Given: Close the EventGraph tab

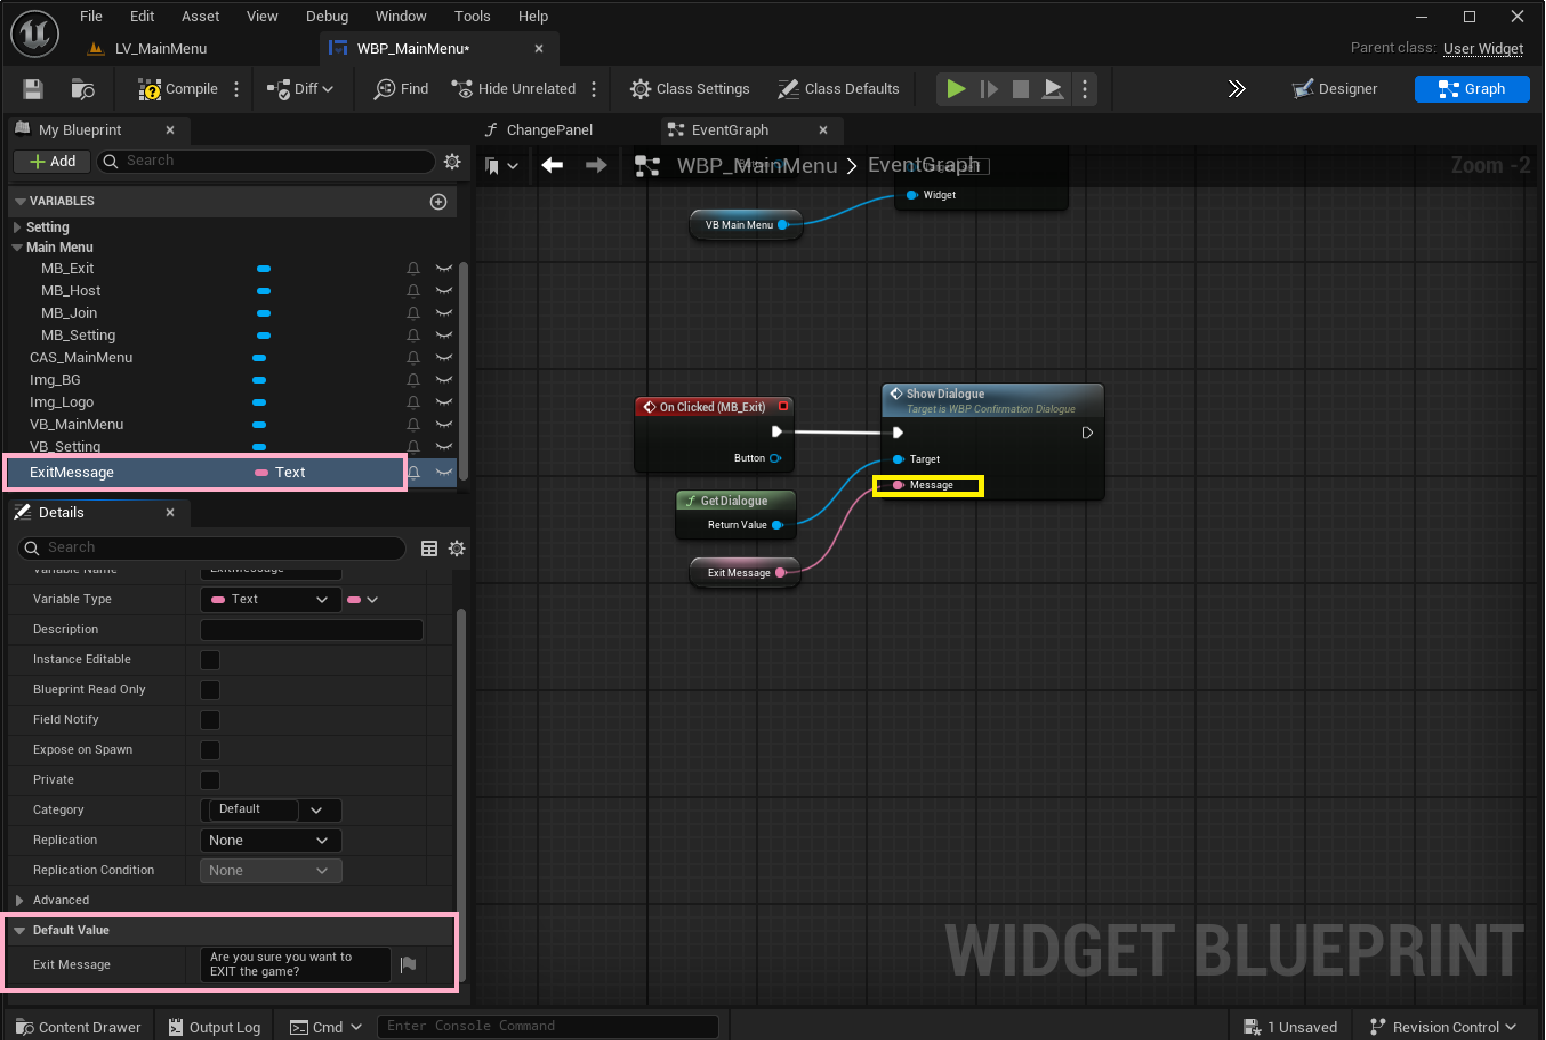Looking at the screenshot, I should tap(823, 130).
